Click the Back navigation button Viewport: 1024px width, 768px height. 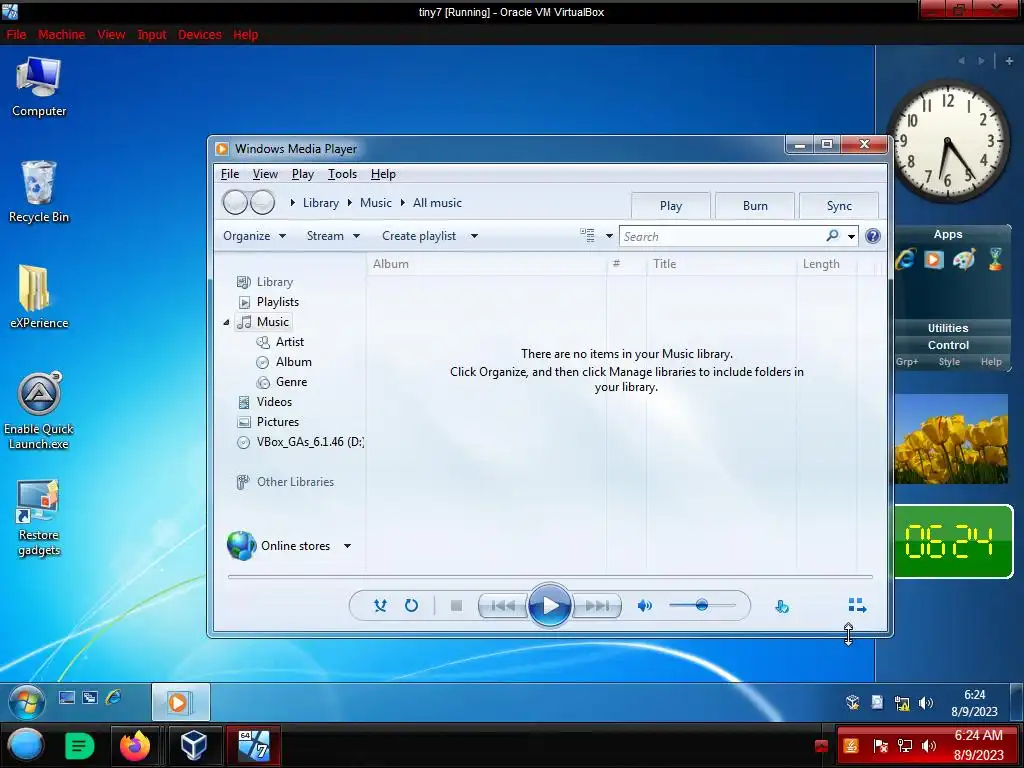234,202
